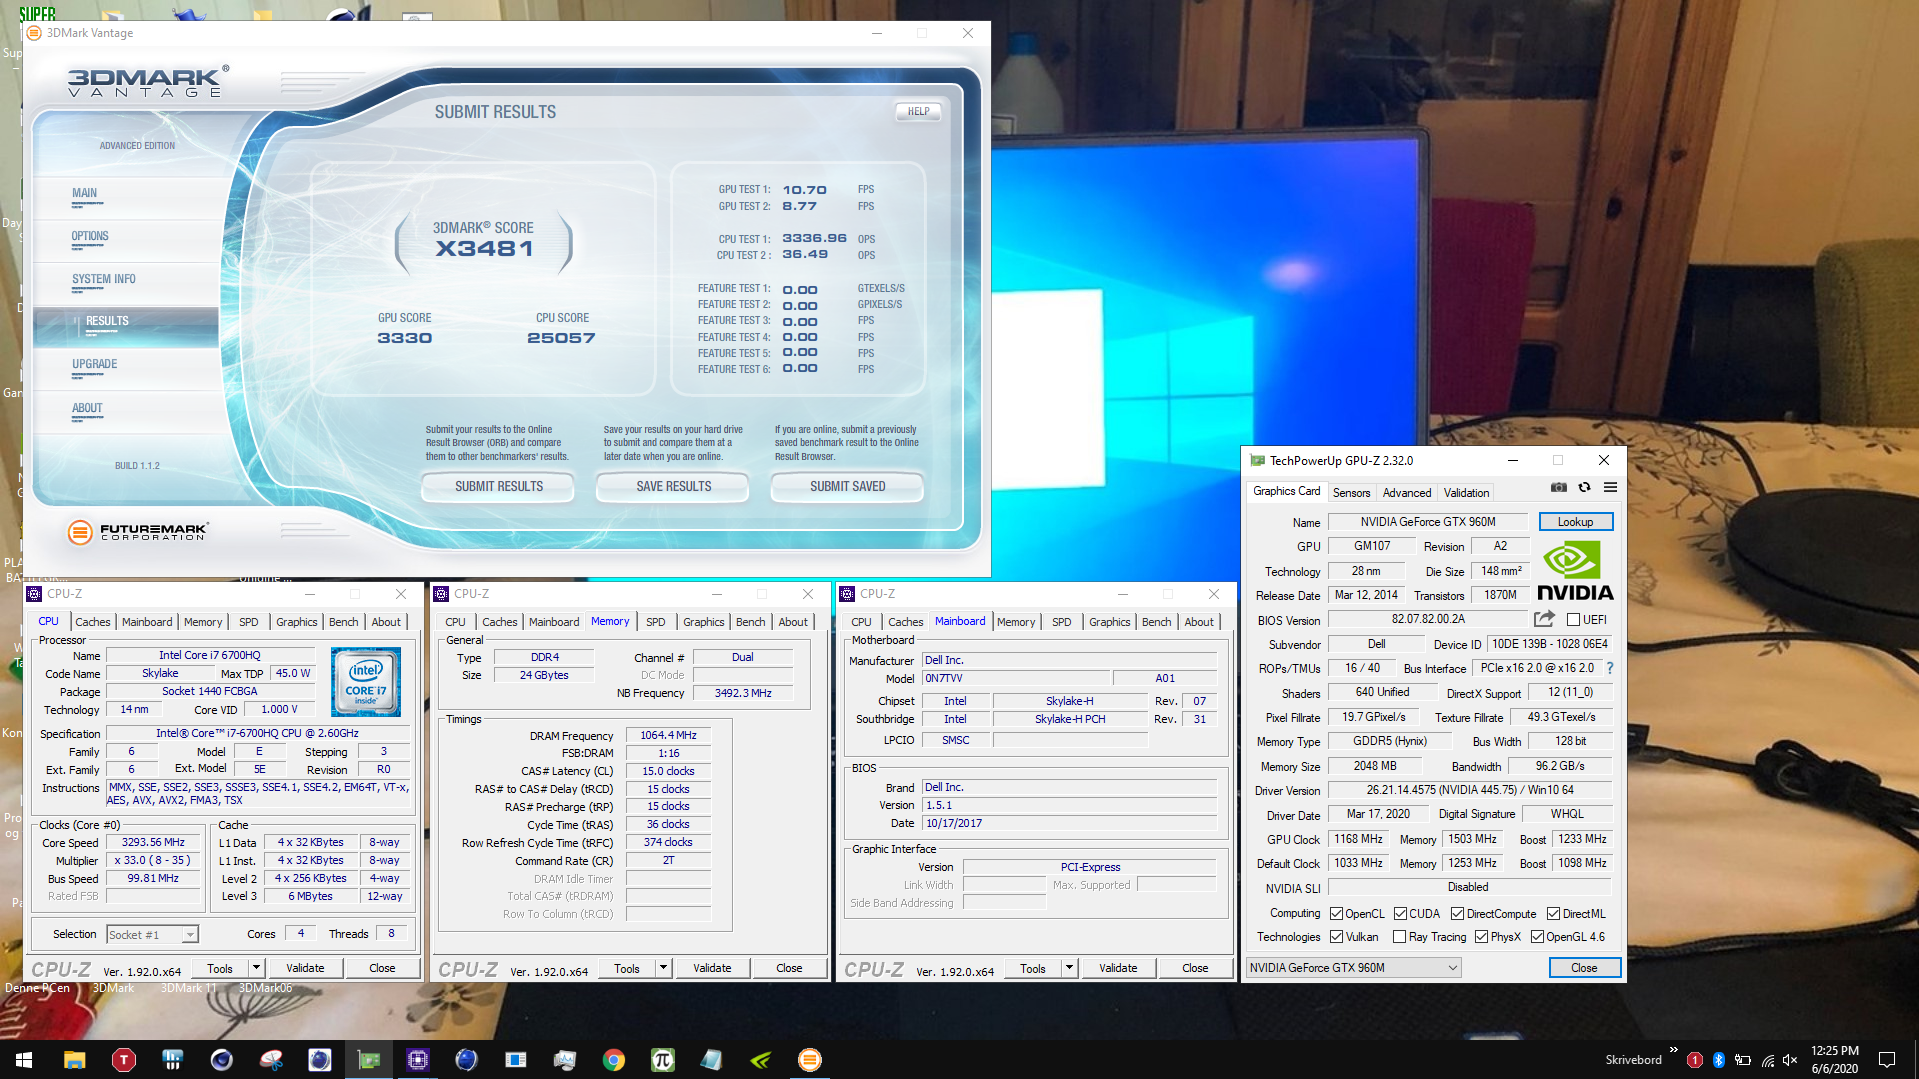Toggle the UEFI checkbox in GPU-Z

[1573, 620]
